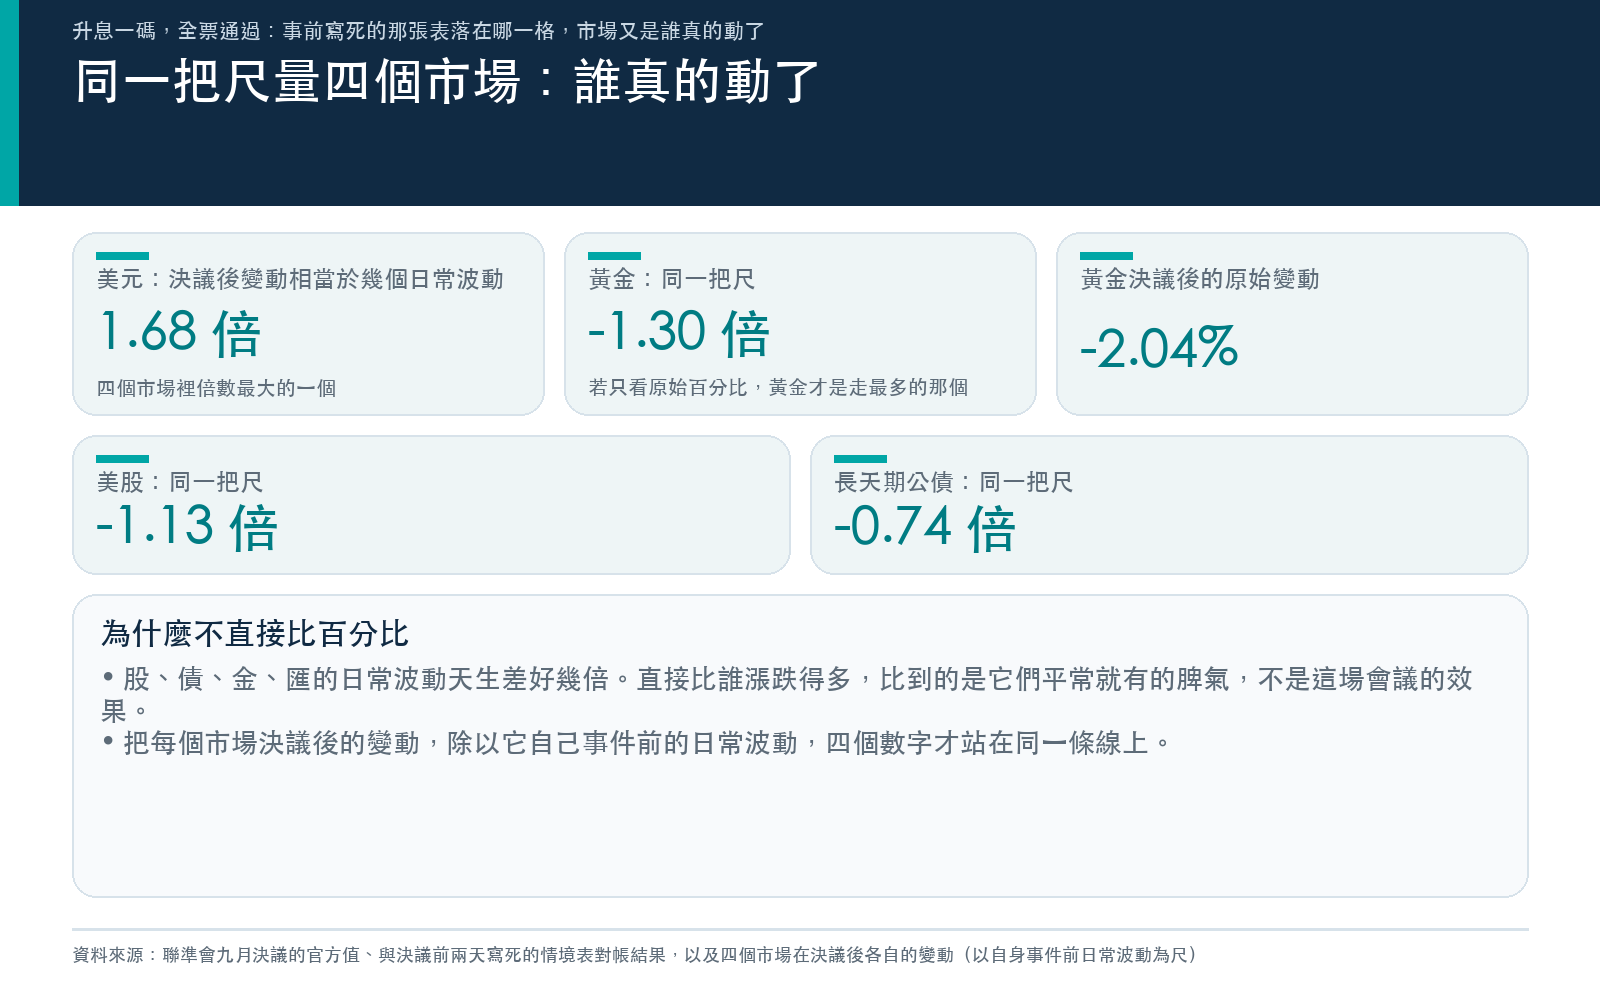Select the value 1.68 倍
Image resolution: width=1600 pixels, height=1000 pixels.
tap(180, 332)
